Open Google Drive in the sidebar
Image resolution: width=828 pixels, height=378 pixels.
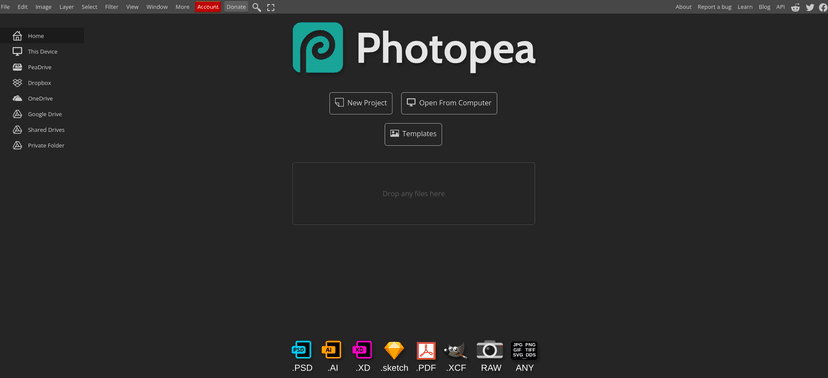[x=42, y=114]
